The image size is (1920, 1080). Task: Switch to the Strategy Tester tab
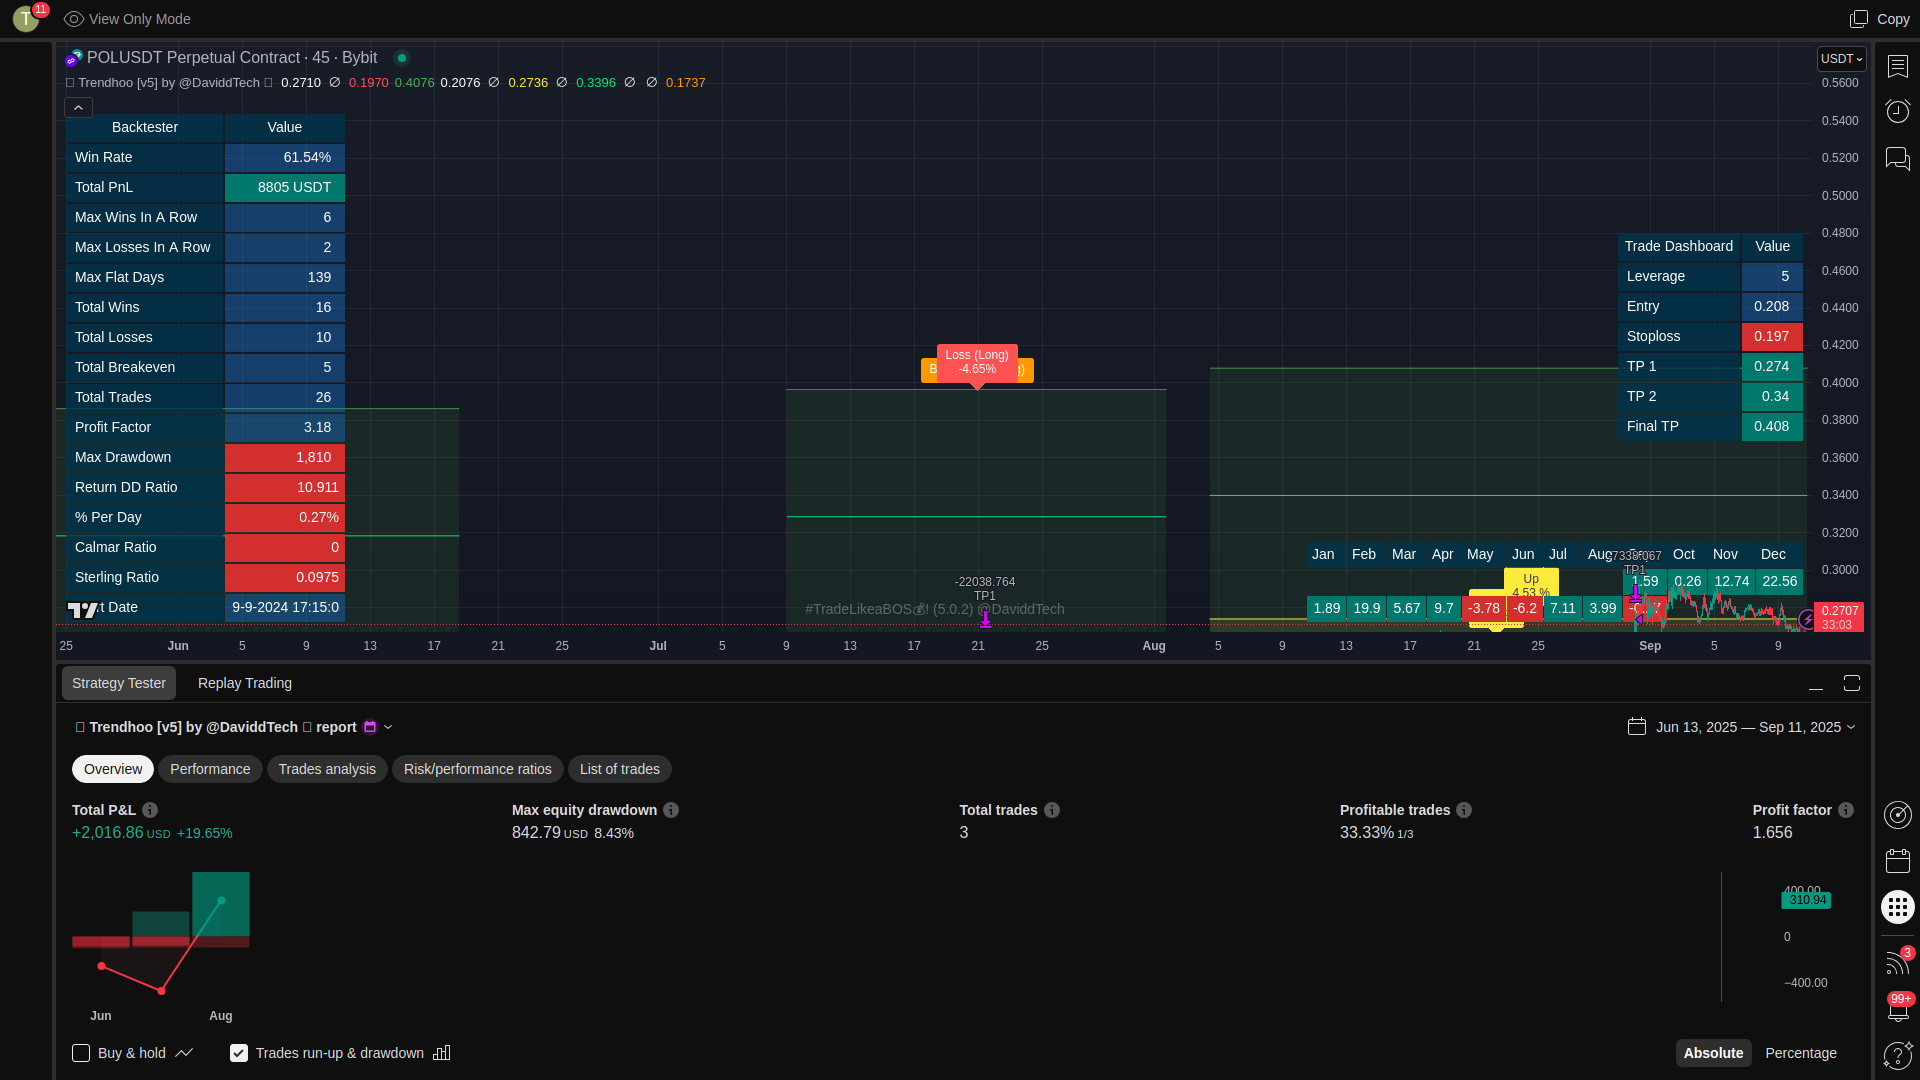119,683
